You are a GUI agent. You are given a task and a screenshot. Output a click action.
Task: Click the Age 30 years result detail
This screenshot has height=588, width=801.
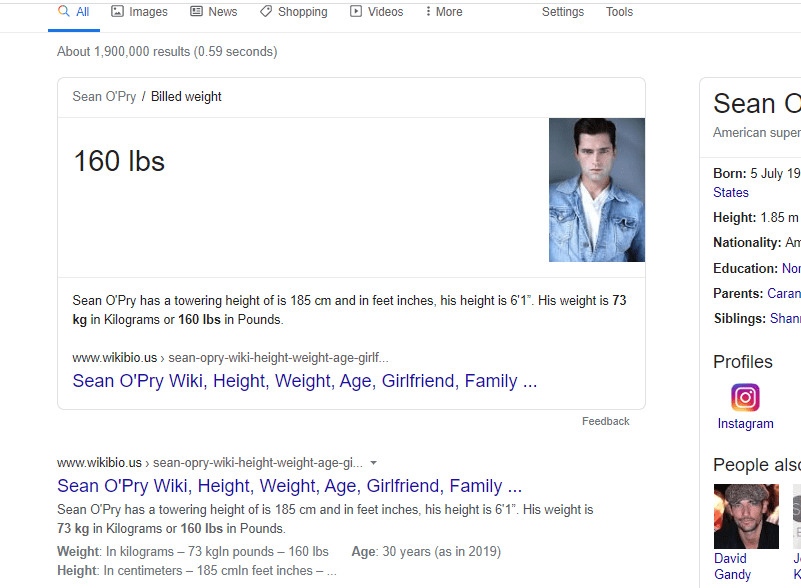pos(426,552)
